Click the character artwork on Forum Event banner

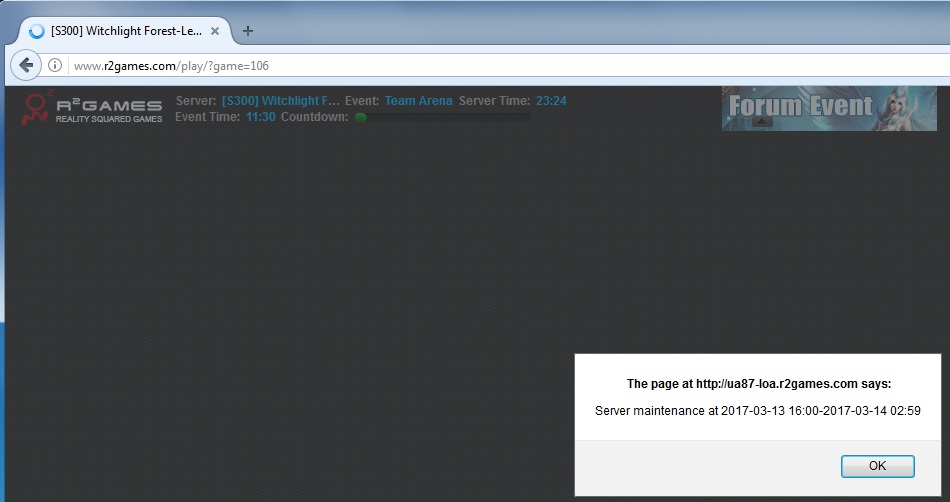click(907, 108)
